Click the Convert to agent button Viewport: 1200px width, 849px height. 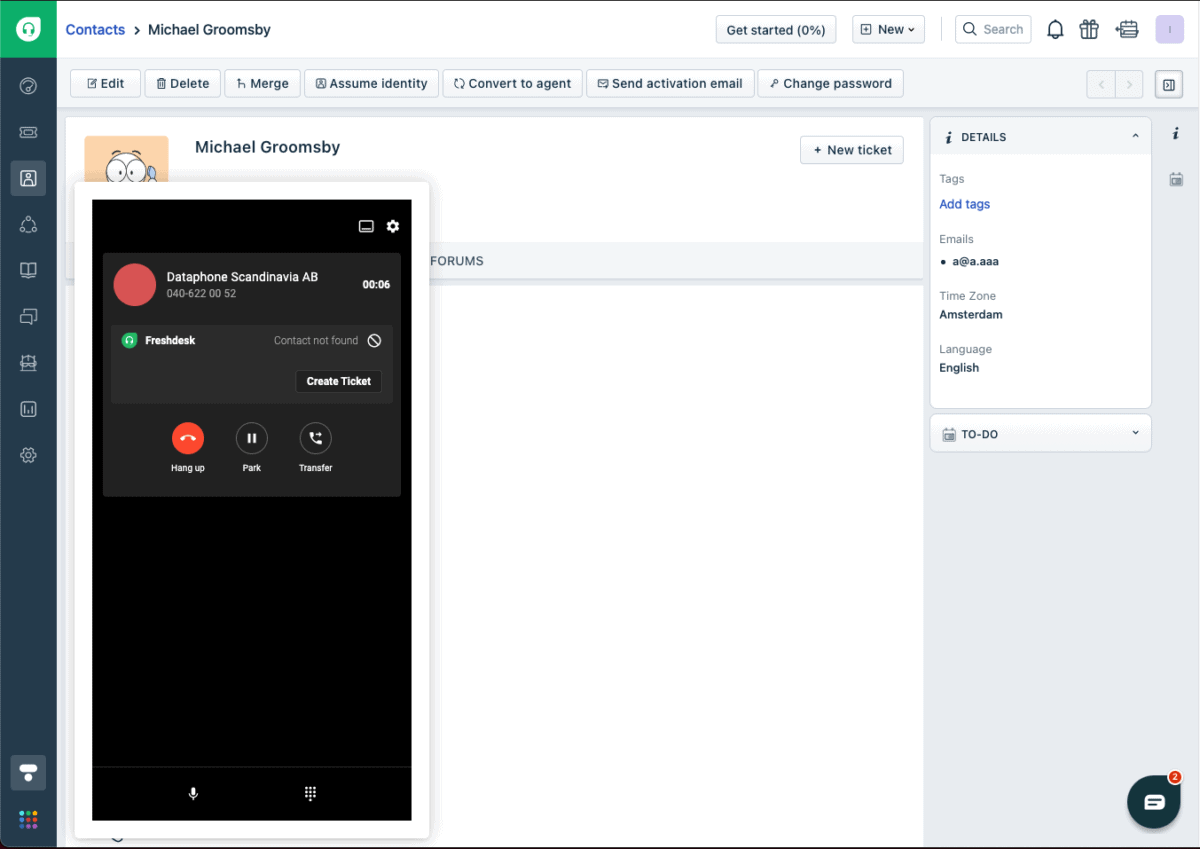coord(512,84)
